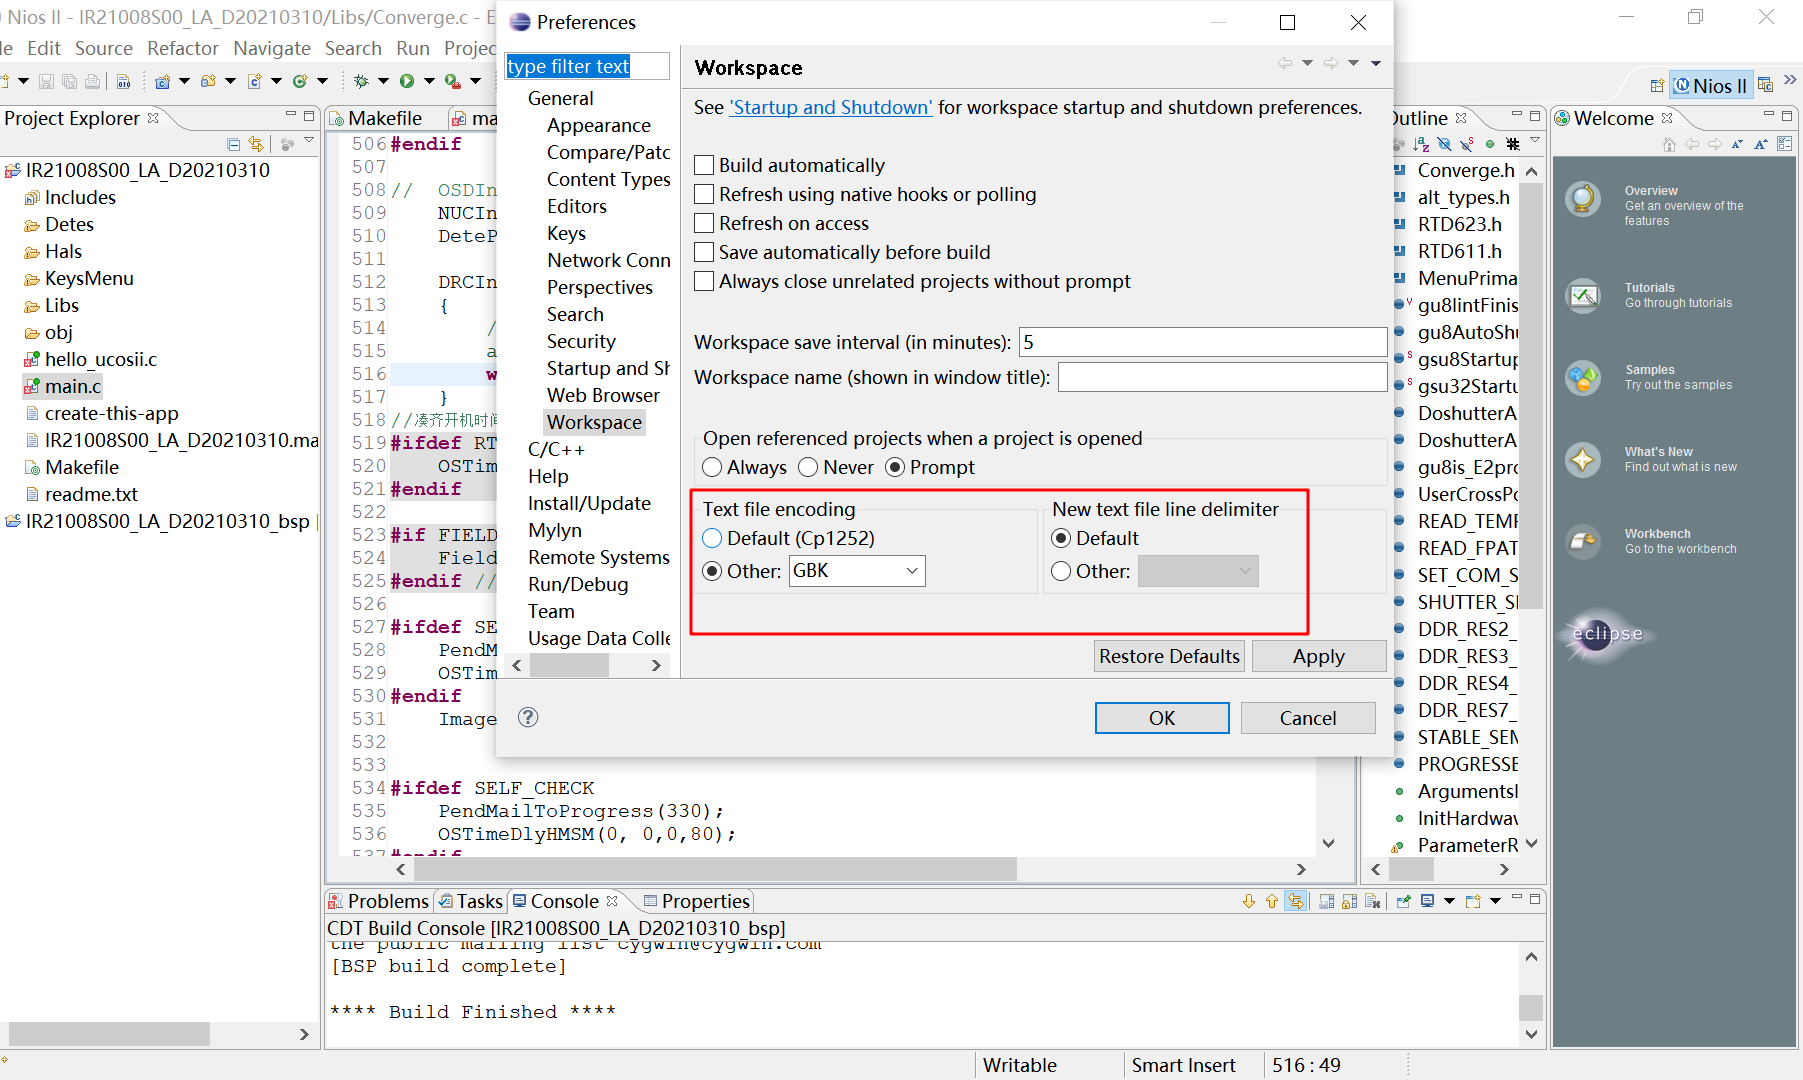Open the GBK encoding dropdown

click(x=912, y=571)
